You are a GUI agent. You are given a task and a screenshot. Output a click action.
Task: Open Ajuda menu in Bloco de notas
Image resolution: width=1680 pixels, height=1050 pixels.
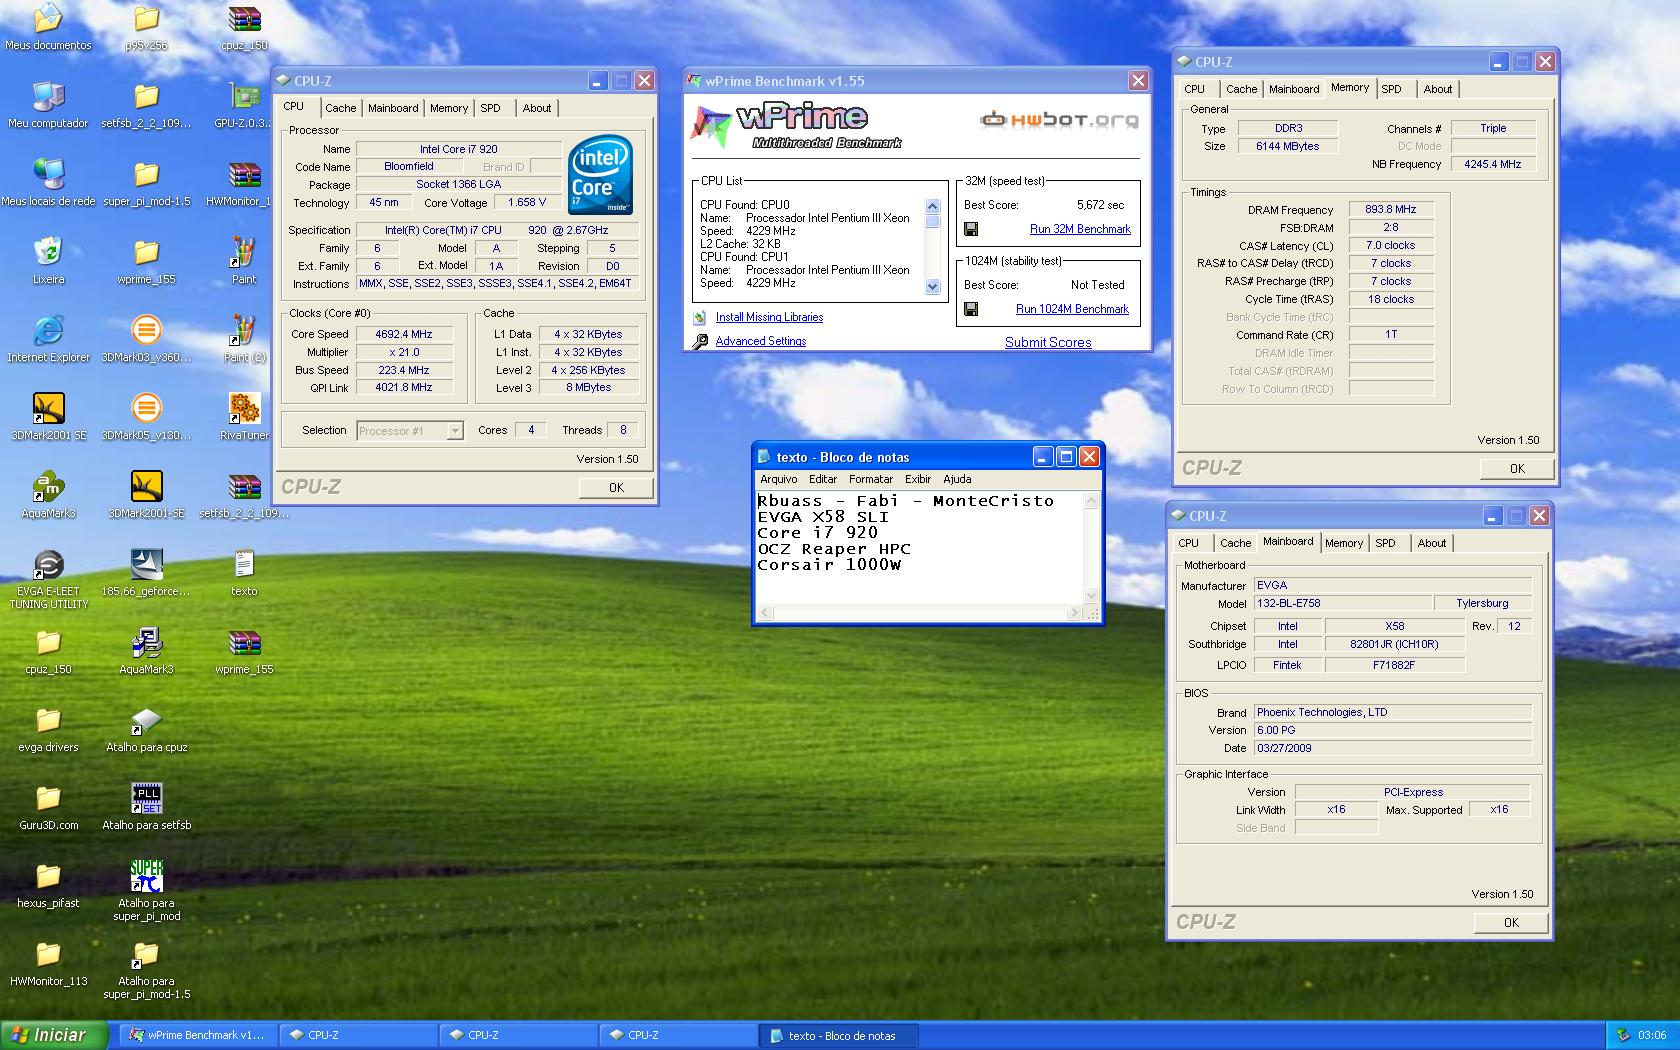[957, 479]
